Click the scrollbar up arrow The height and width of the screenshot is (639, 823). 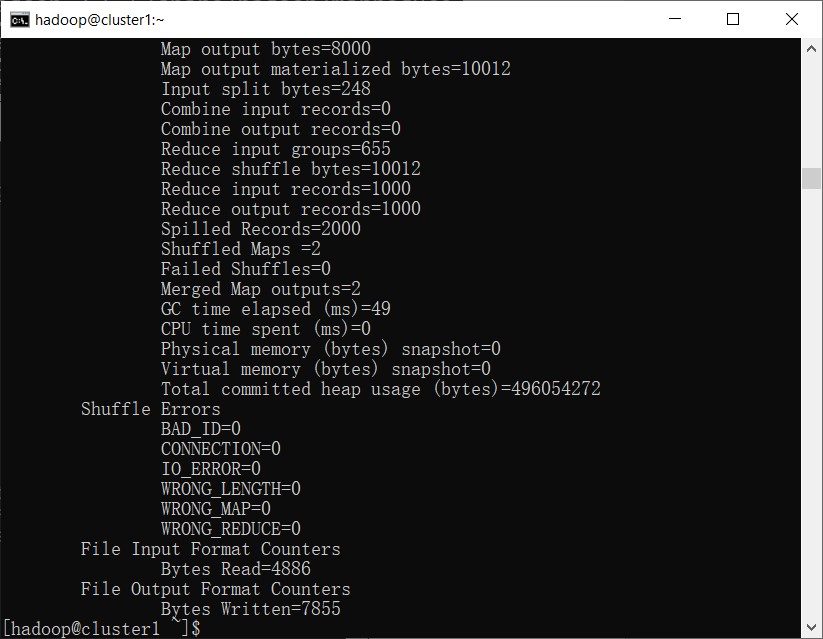811,47
